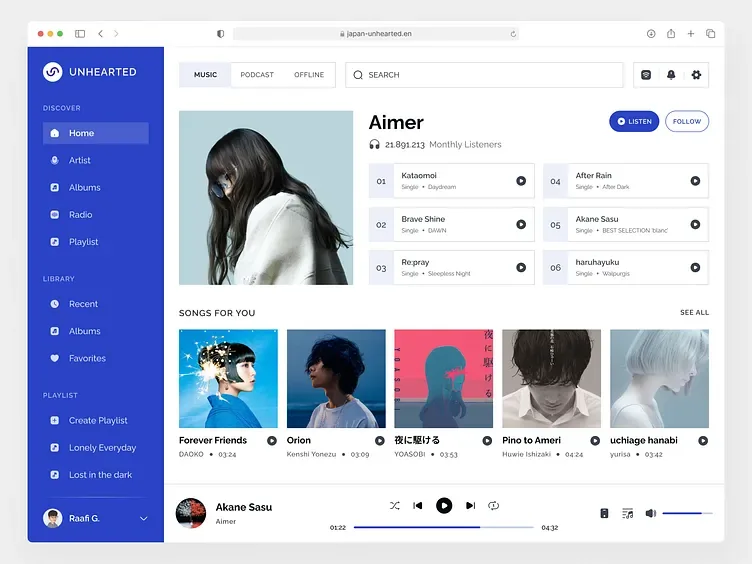
Task: Click the privacy shield icon
Action: 220,34
